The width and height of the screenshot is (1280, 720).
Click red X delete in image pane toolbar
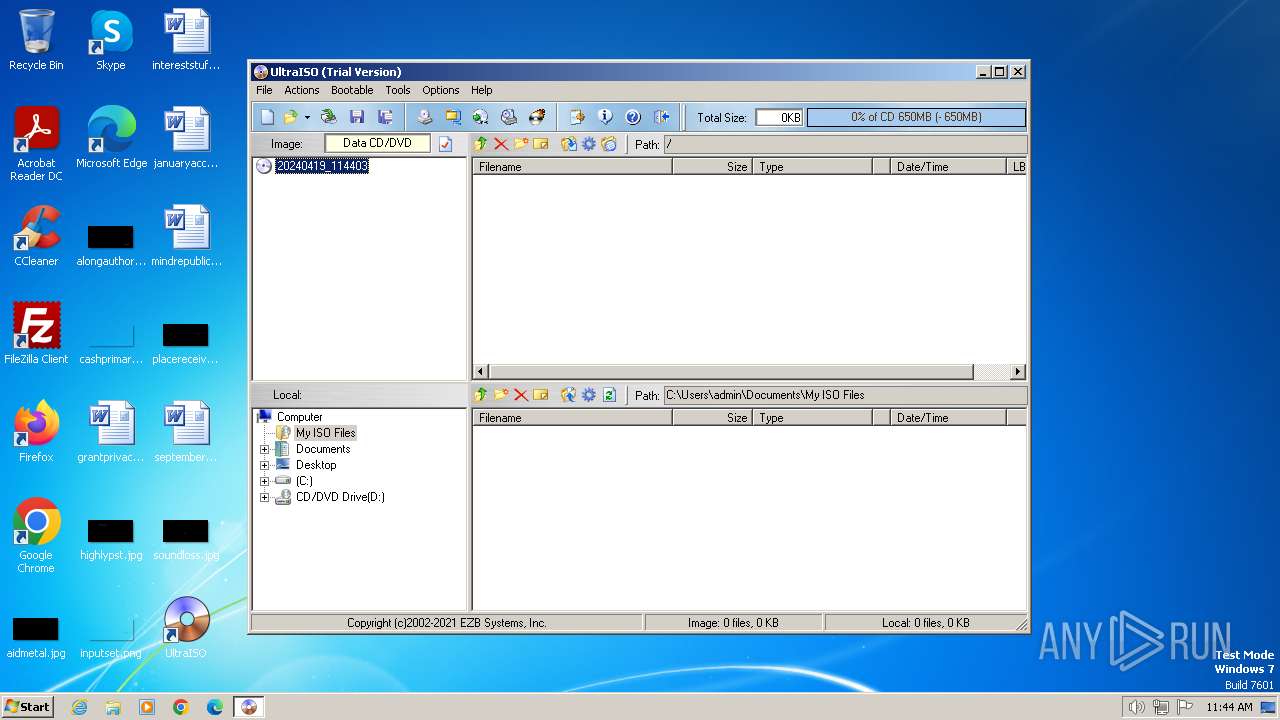501,144
